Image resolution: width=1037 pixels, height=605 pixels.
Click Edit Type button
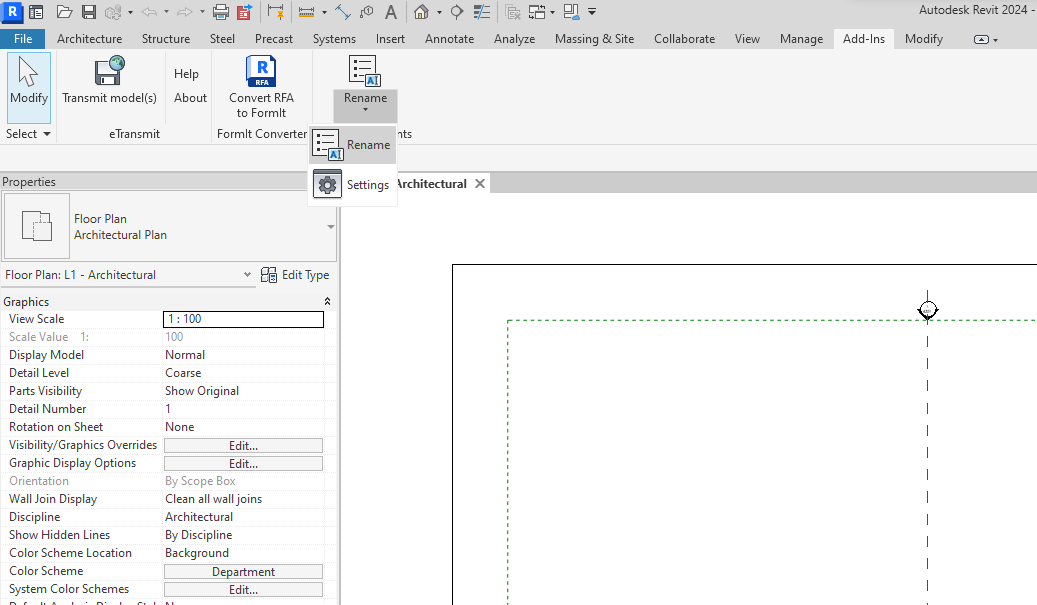[x=295, y=274]
